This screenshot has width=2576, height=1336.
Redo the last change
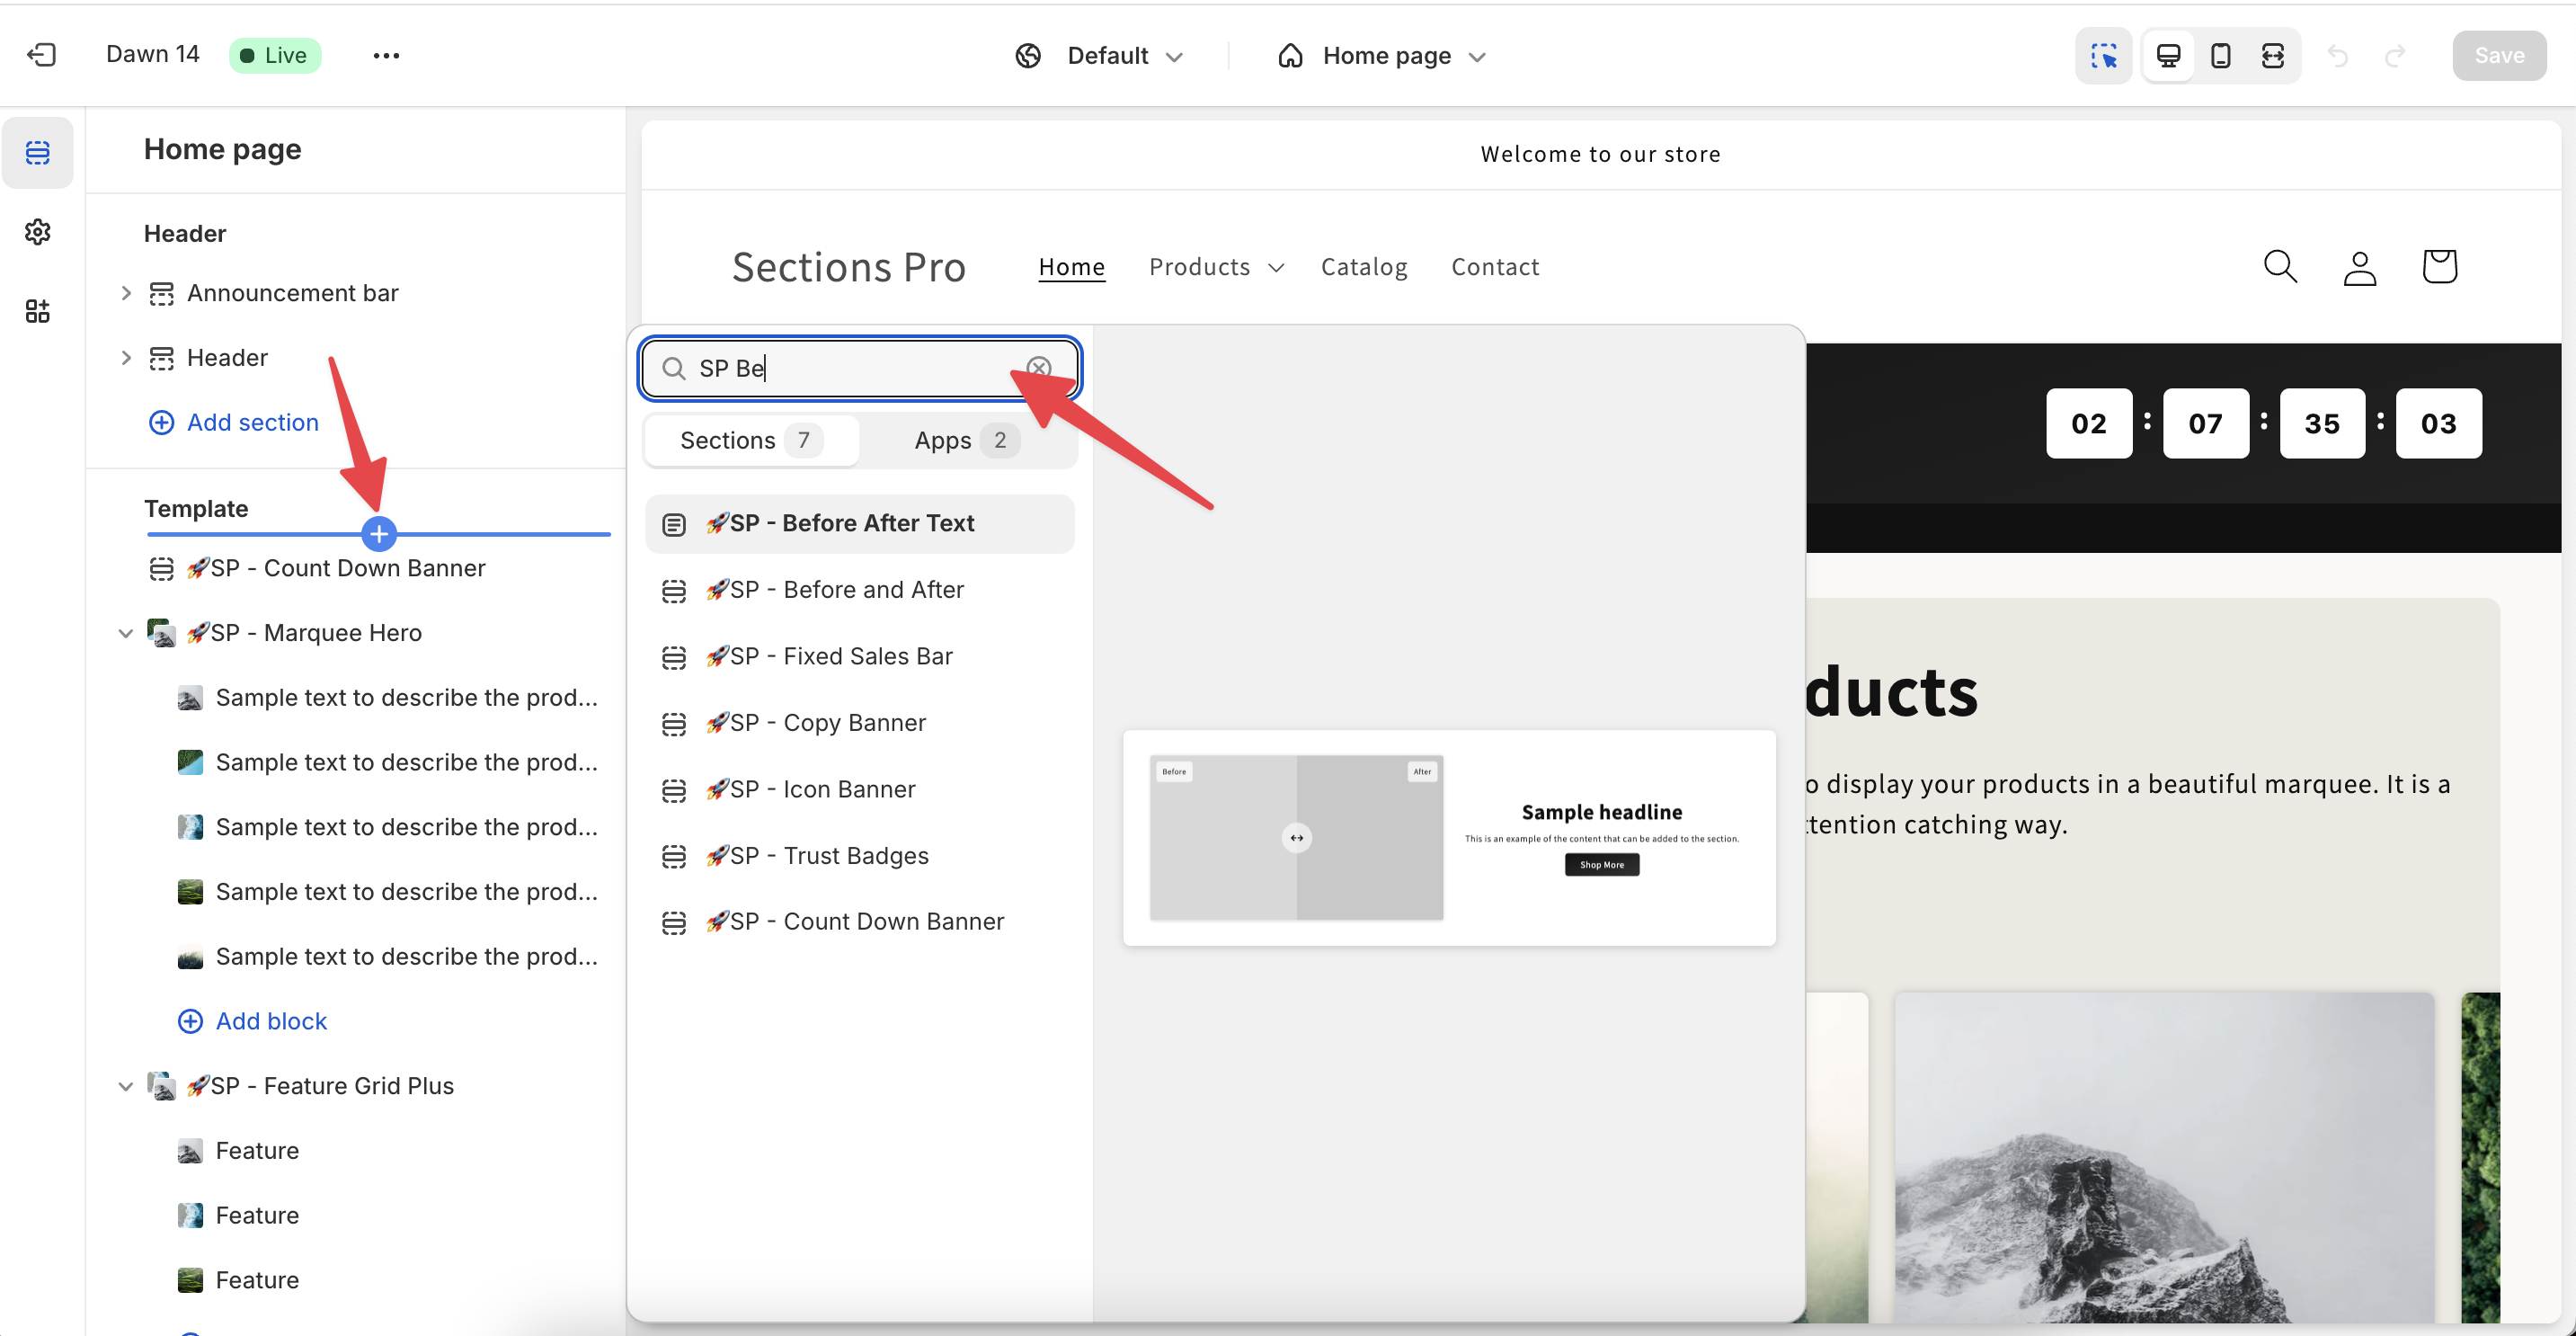pyautogui.click(x=2397, y=55)
